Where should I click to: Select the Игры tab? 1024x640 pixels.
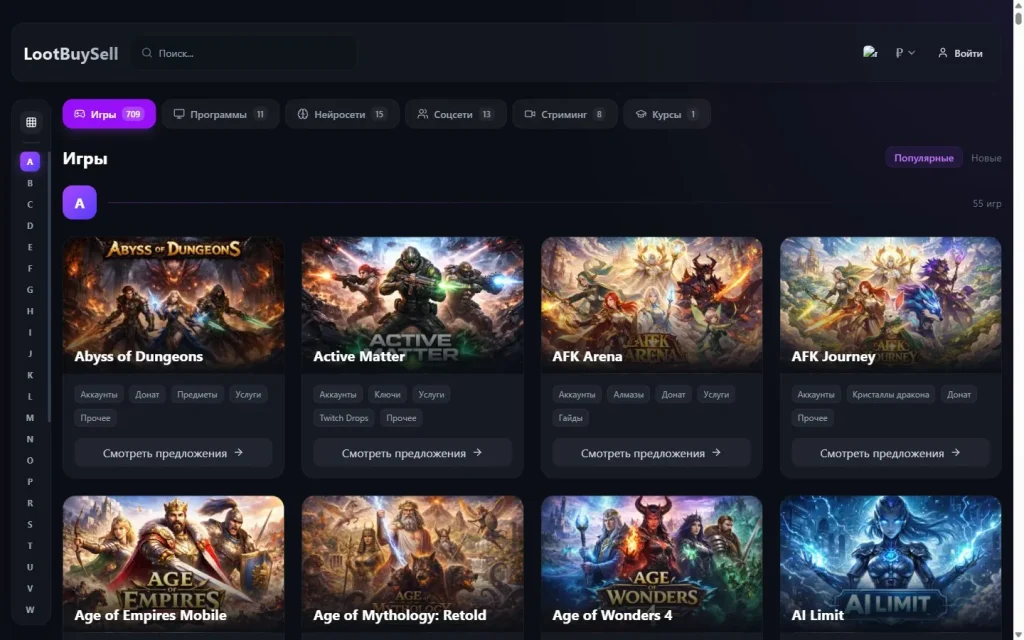point(109,114)
